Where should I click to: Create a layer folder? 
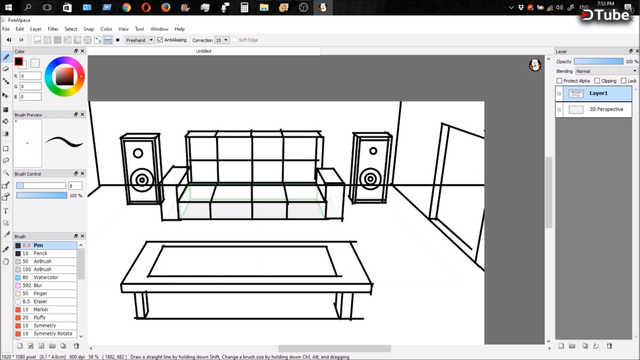tap(572, 346)
